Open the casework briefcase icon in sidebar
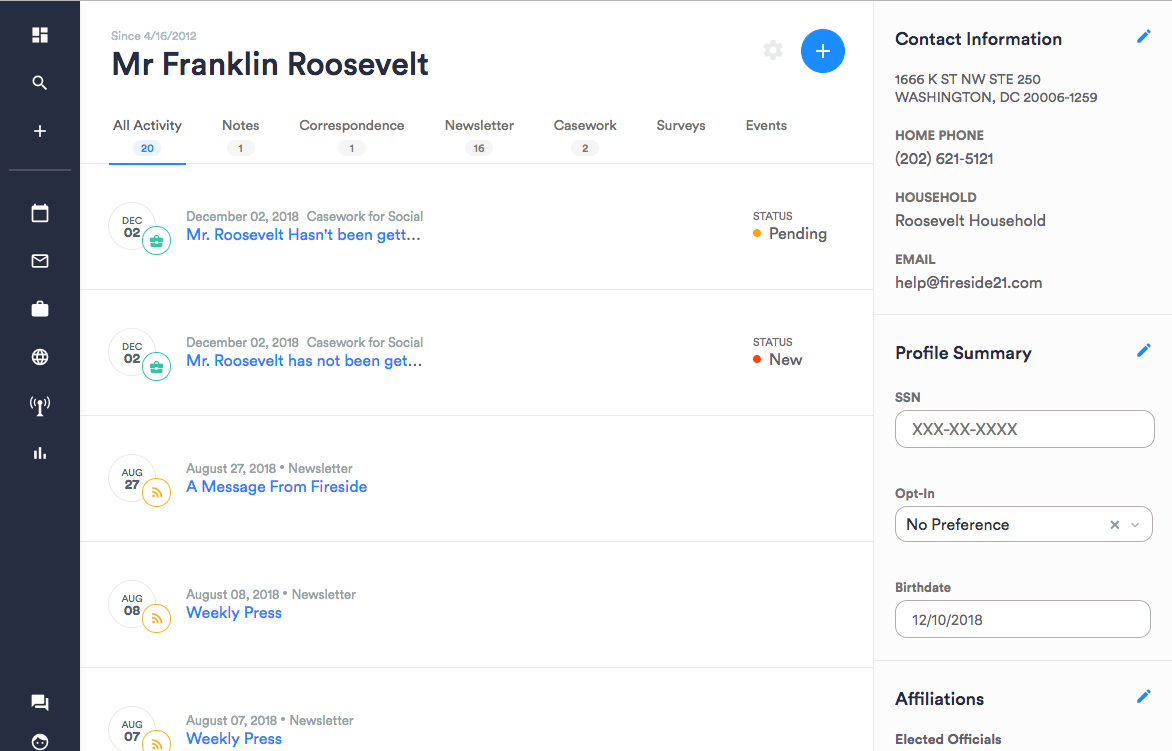Viewport: 1172px width, 751px height. (40, 309)
